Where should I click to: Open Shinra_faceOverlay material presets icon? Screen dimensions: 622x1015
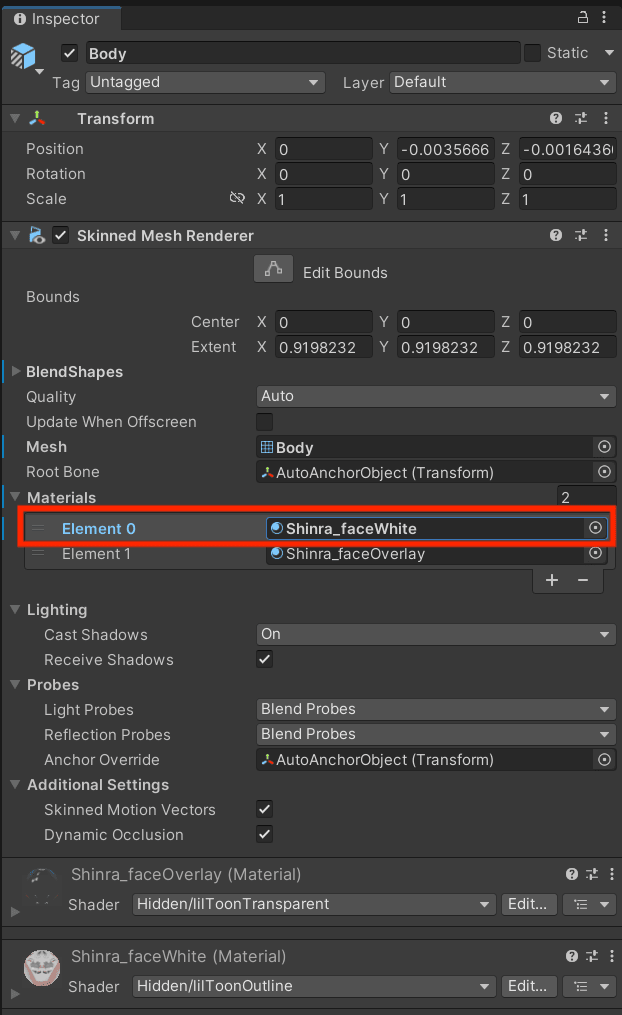(592, 875)
